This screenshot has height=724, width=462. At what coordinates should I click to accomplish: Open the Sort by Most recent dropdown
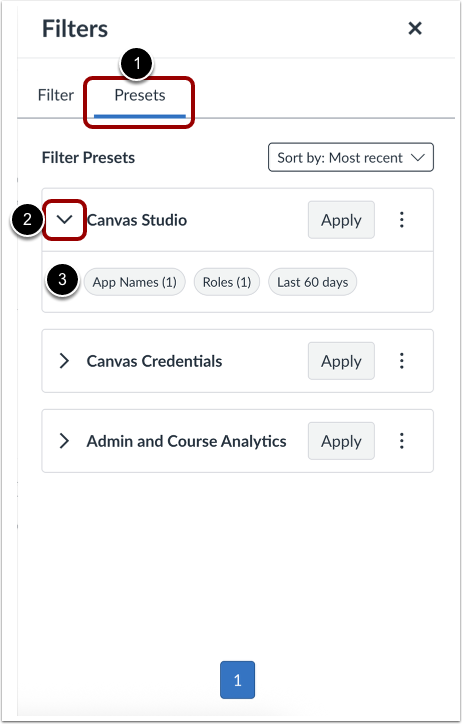[351, 158]
